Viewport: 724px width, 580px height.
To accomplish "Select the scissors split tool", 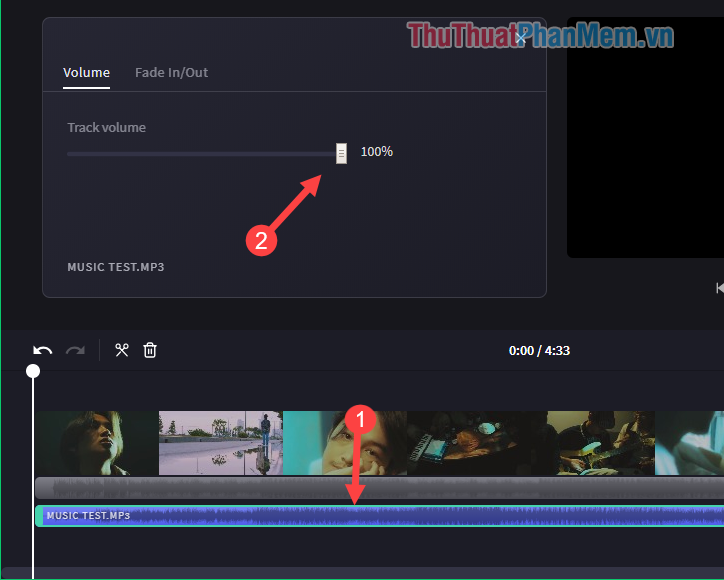I will point(122,350).
